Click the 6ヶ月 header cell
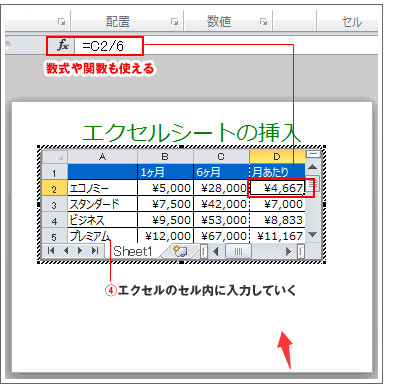394x388 pixels. coord(221,172)
